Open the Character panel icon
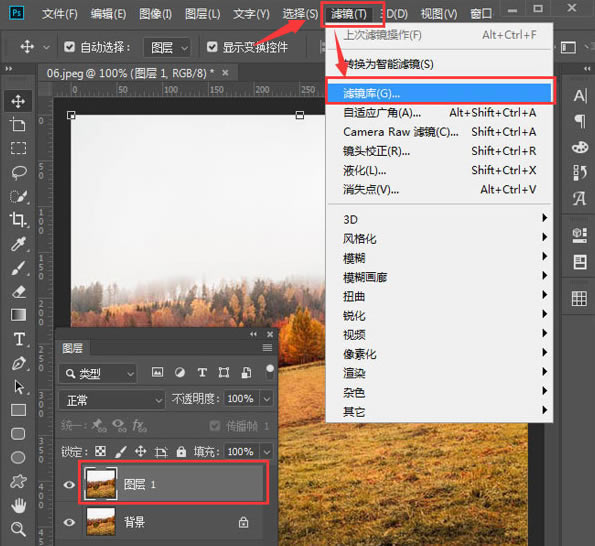 tap(580, 96)
